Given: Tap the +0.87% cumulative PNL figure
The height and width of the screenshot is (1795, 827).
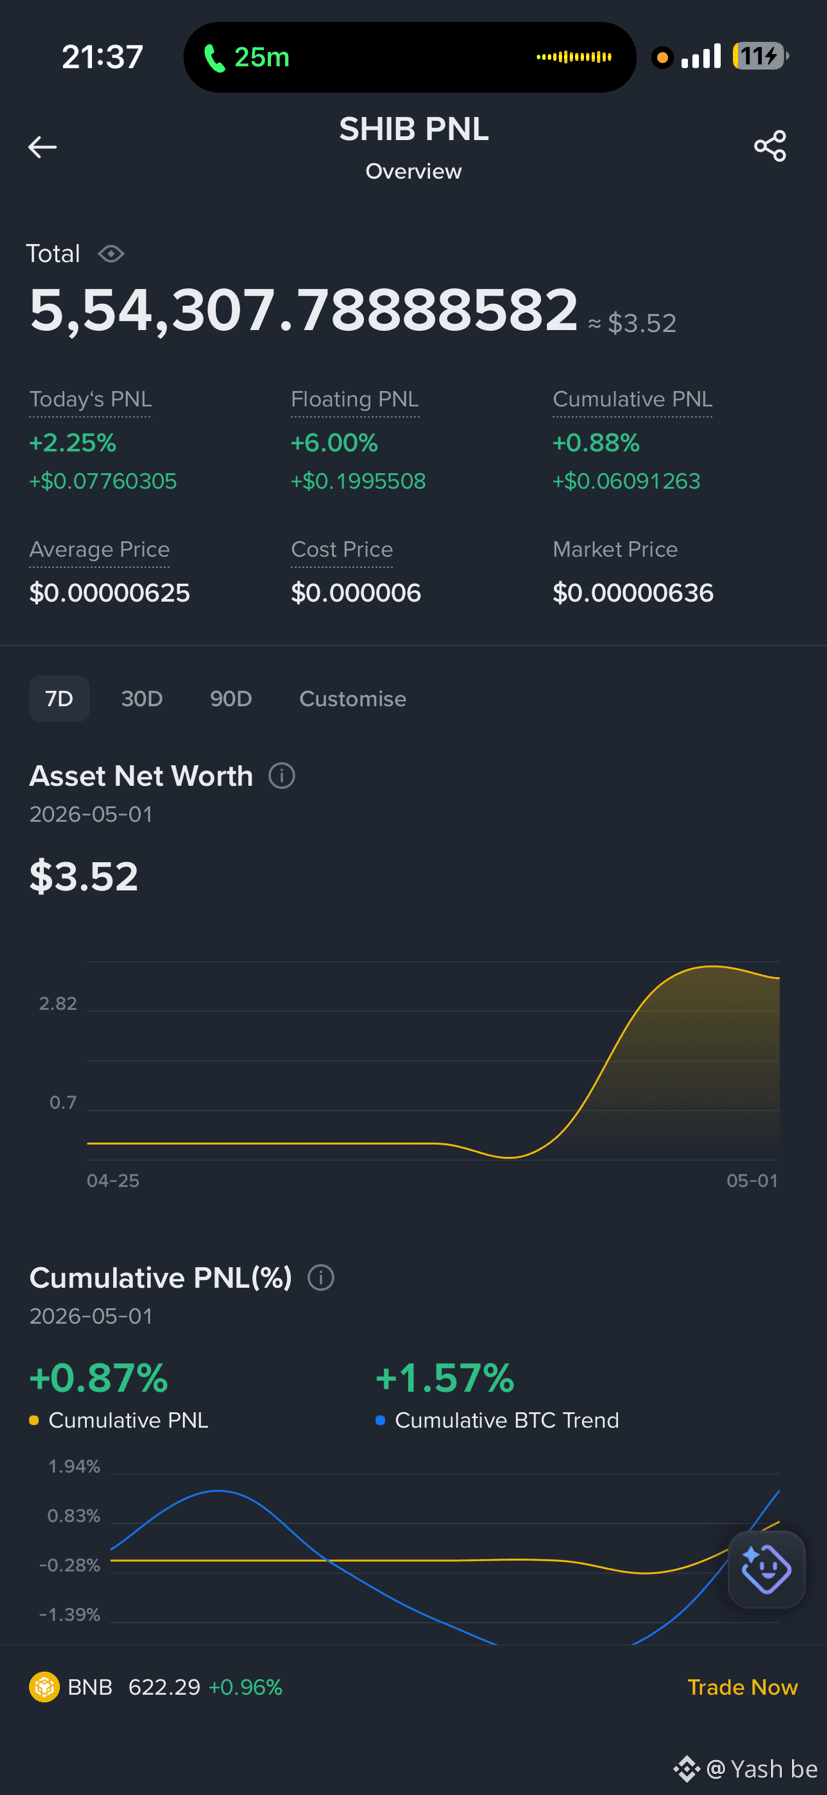Looking at the screenshot, I should click(x=99, y=1378).
